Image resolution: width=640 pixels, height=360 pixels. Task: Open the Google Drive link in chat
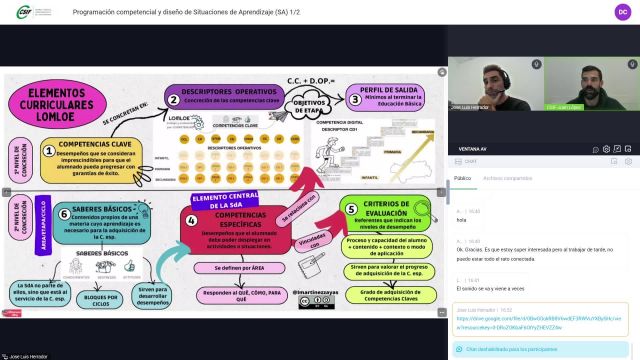pos(539,323)
